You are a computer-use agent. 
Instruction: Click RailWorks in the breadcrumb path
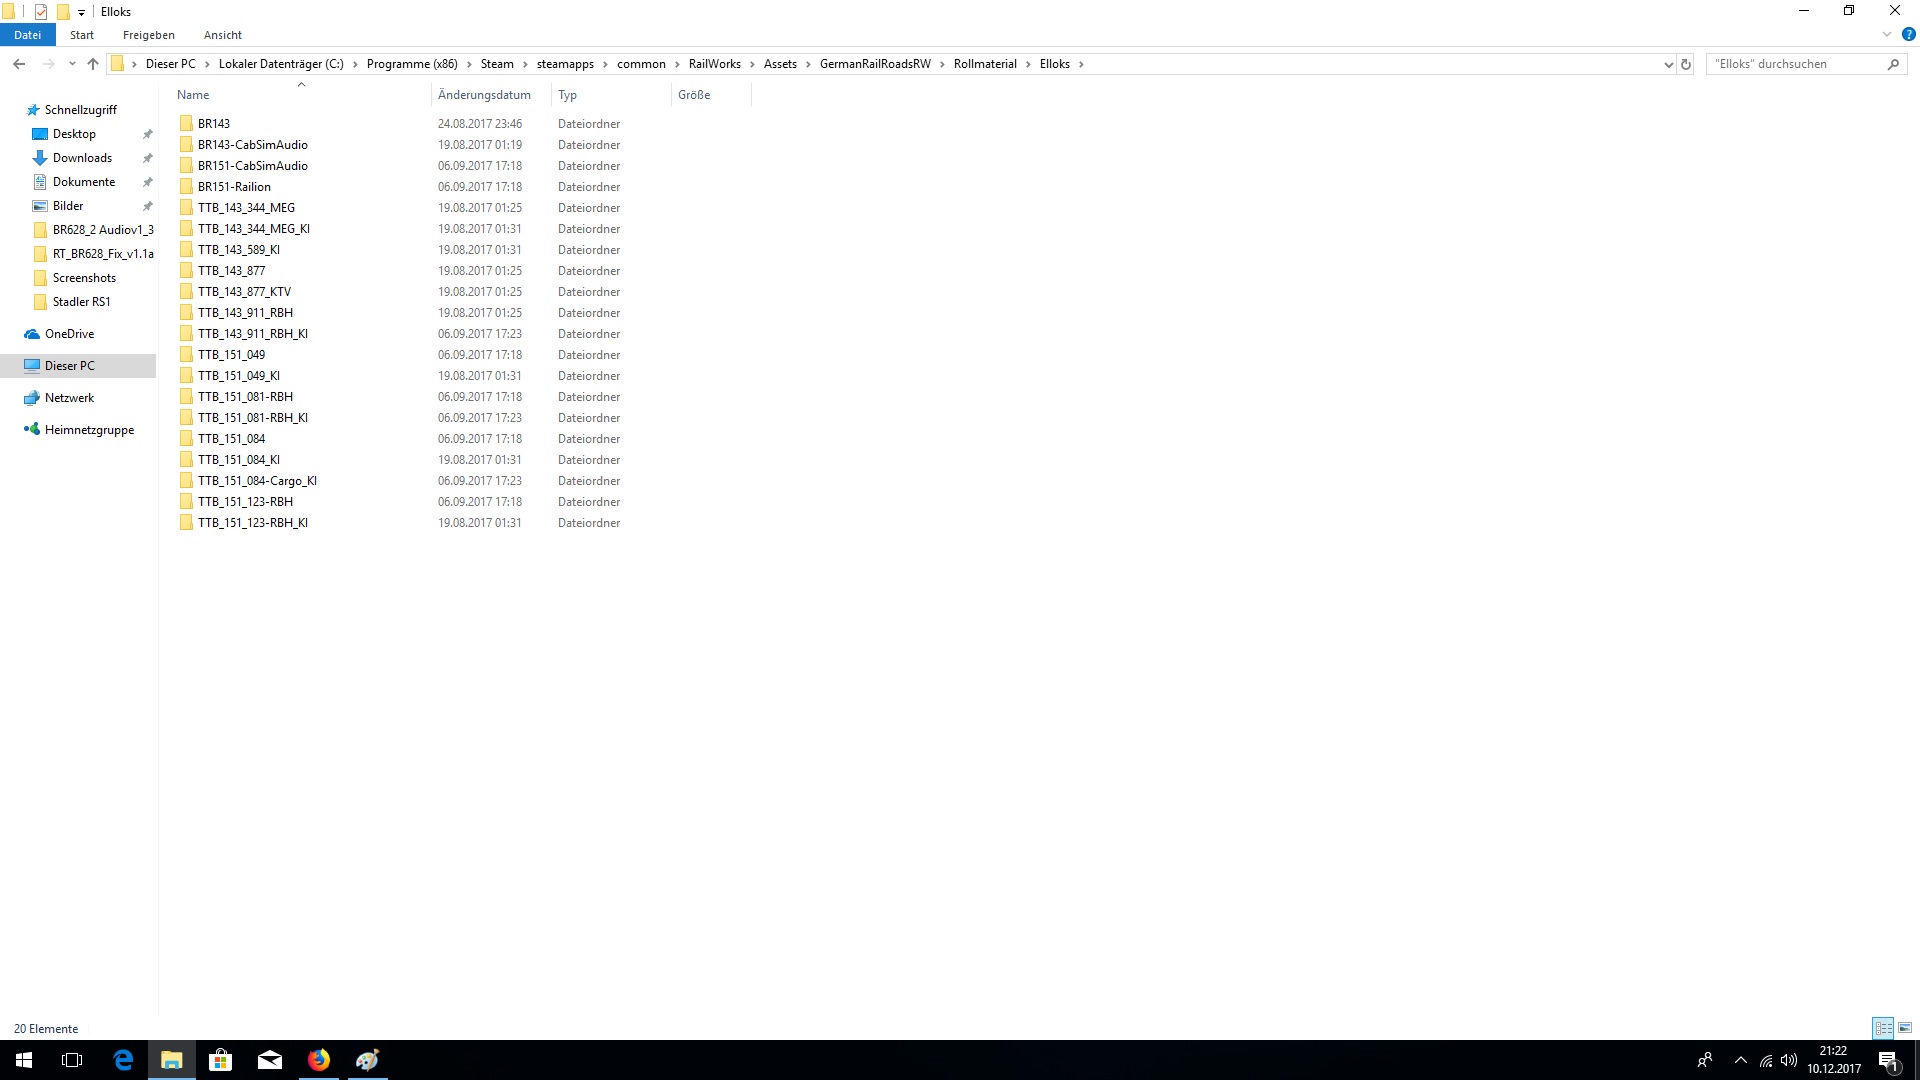(x=714, y=64)
